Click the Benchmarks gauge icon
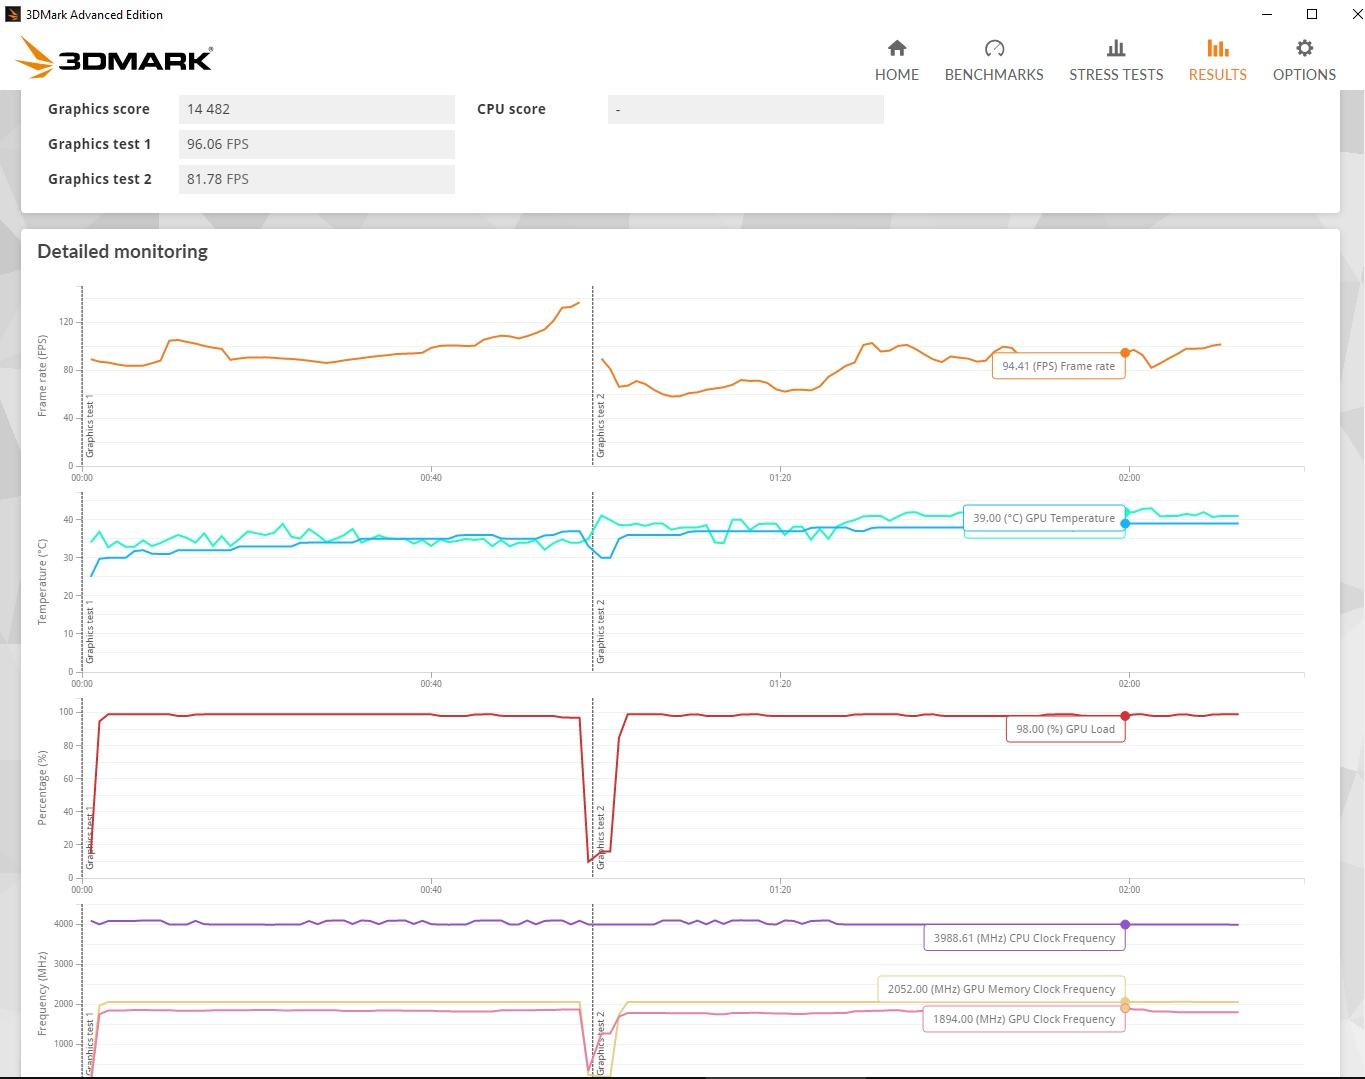The height and width of the screenshot is (1079, 1365). click(994, 48)
